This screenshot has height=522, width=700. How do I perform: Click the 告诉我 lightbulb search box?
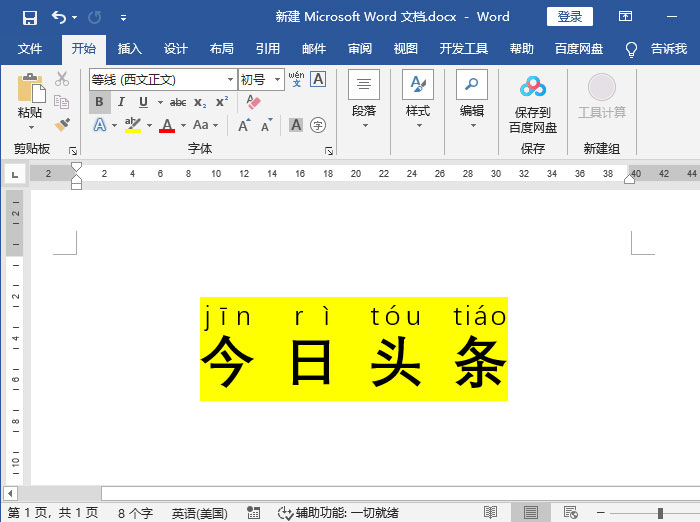[x=656, y=48]
